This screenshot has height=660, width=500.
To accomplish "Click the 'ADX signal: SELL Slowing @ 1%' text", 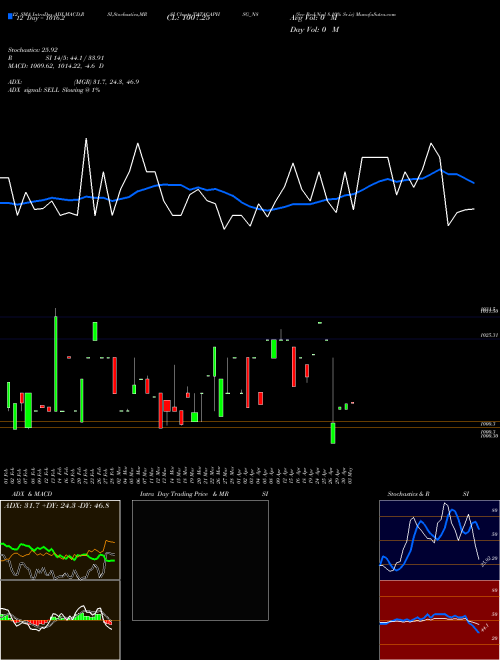I will (54, 90).
